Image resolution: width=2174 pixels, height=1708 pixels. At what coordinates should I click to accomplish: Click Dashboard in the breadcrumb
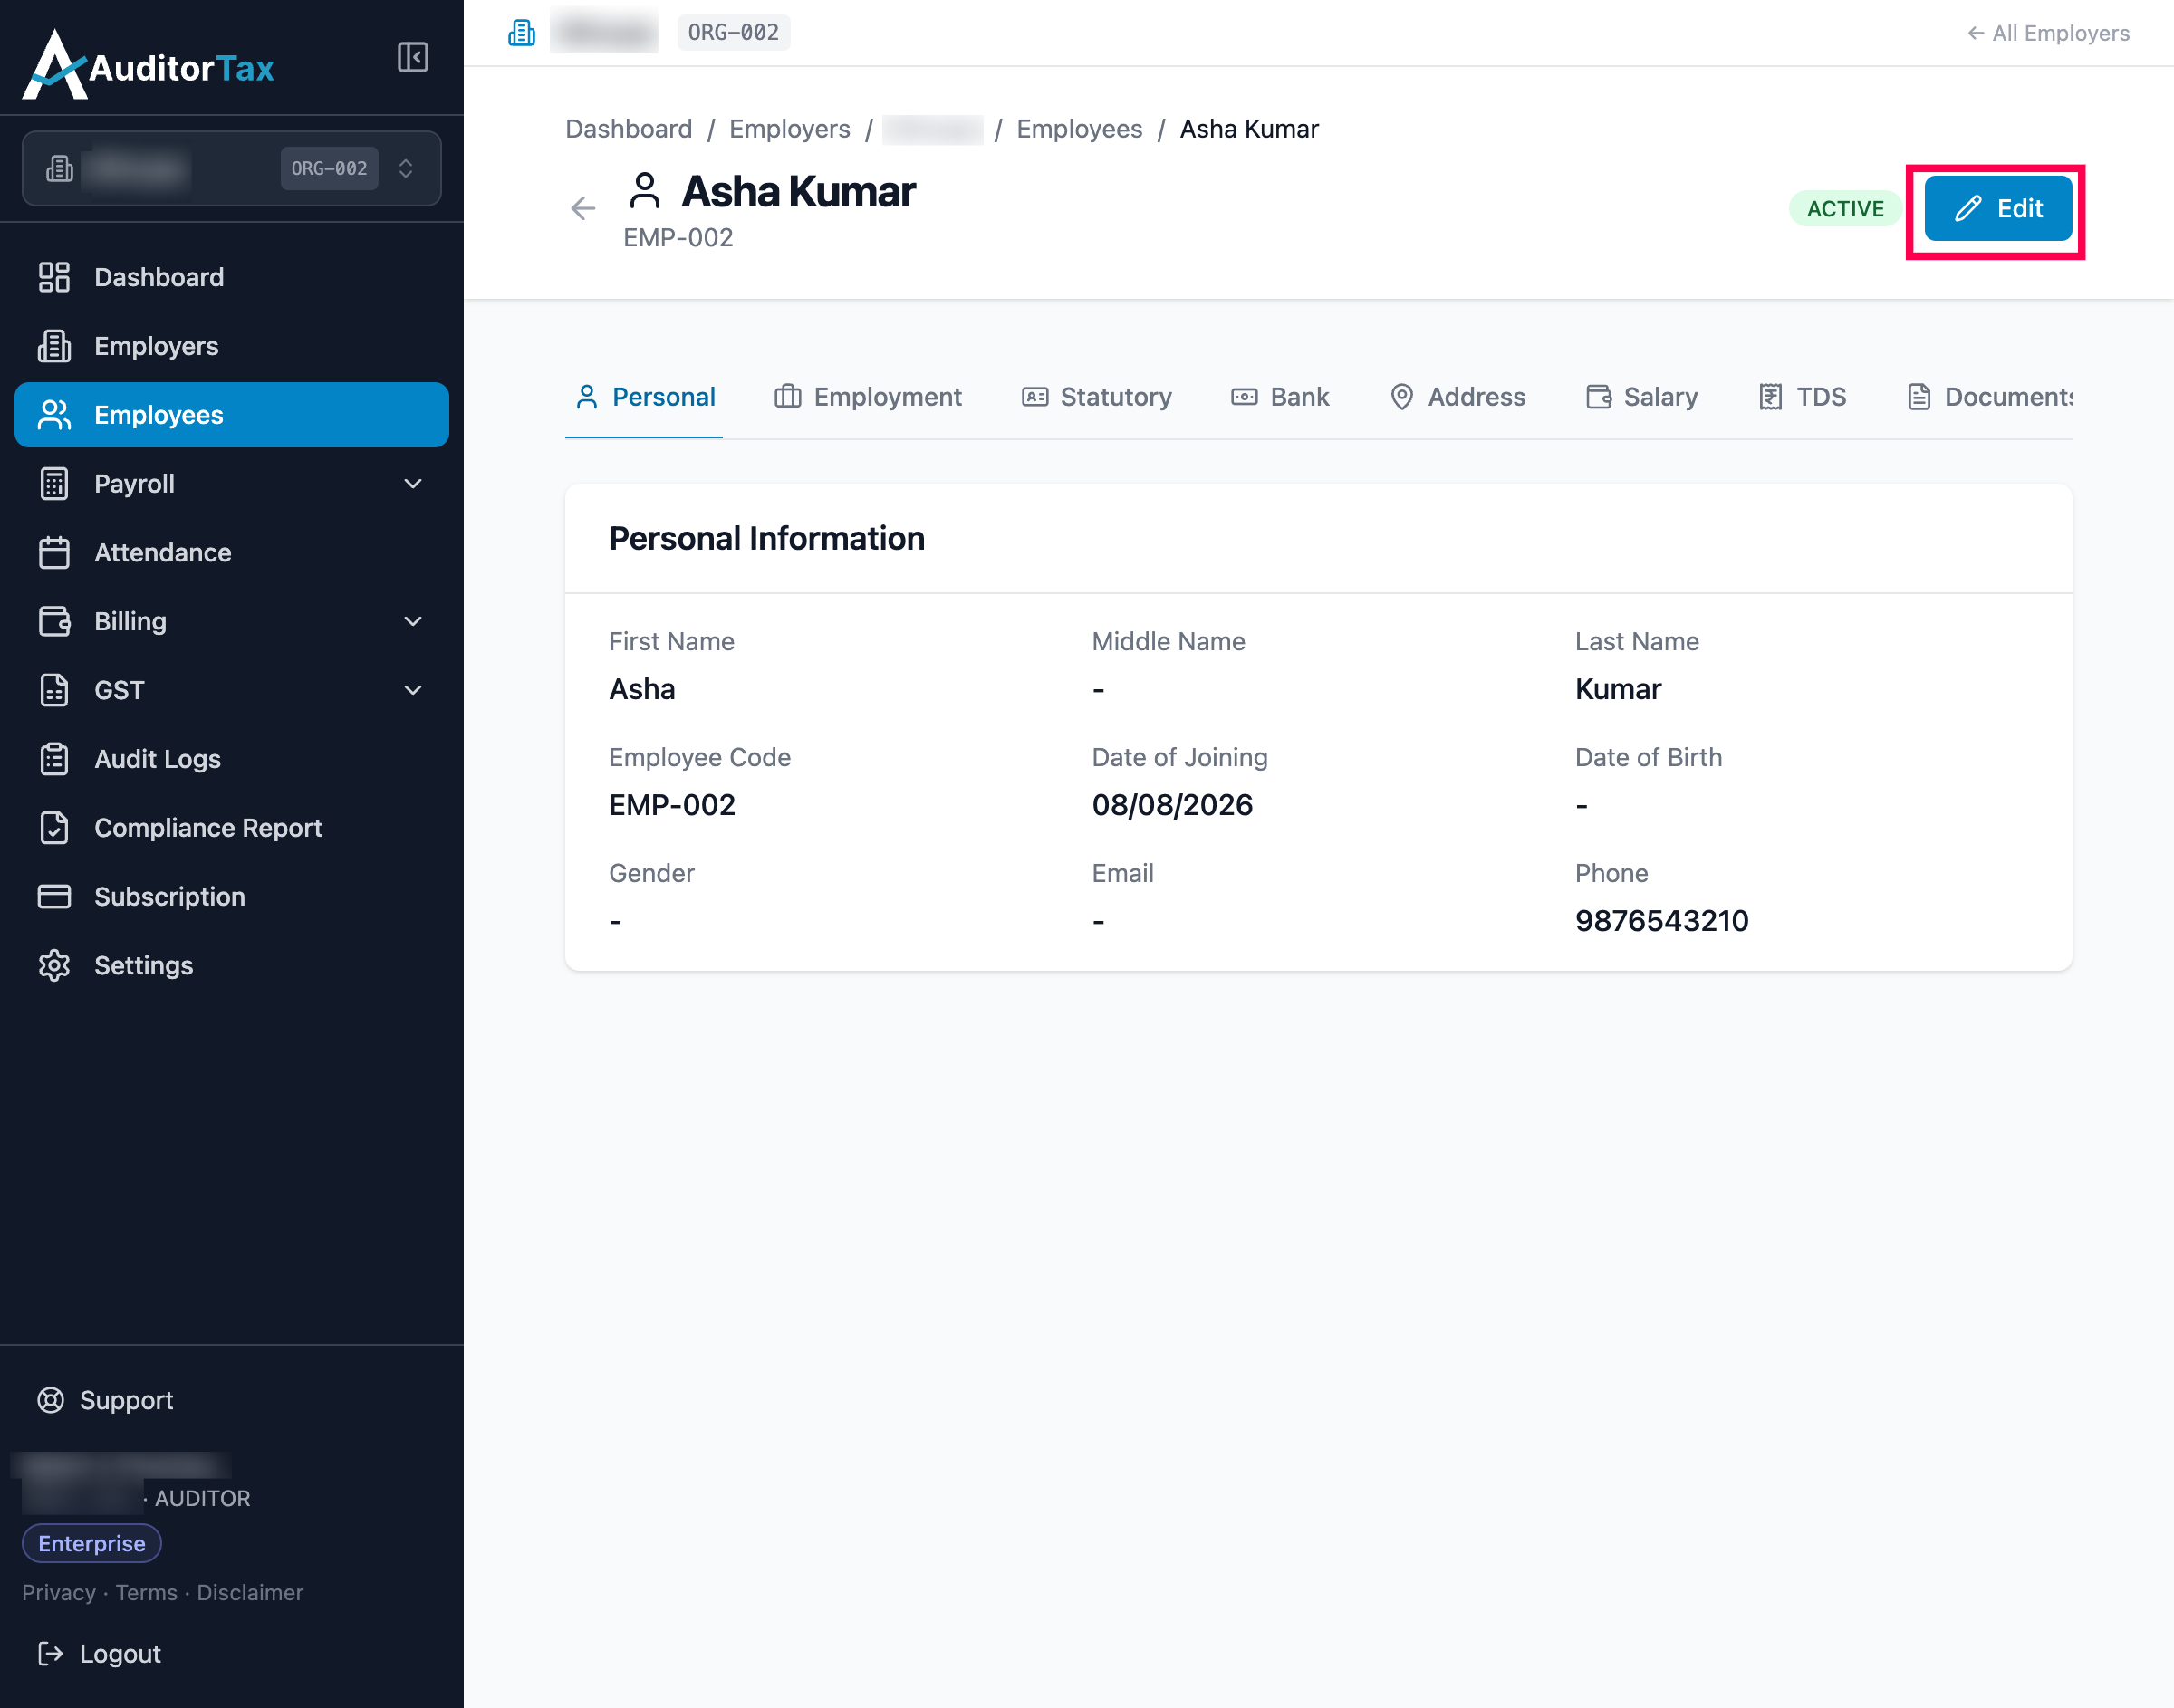point(629,129)
